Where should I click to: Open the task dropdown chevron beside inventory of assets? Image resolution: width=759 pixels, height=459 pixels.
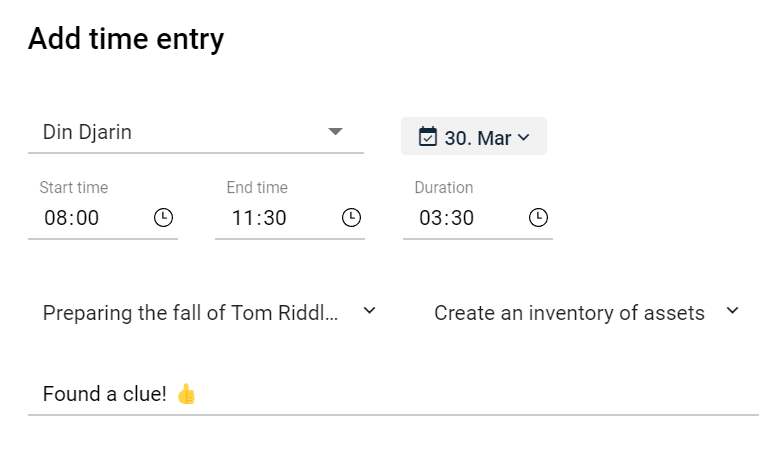[x=732, y=310]
